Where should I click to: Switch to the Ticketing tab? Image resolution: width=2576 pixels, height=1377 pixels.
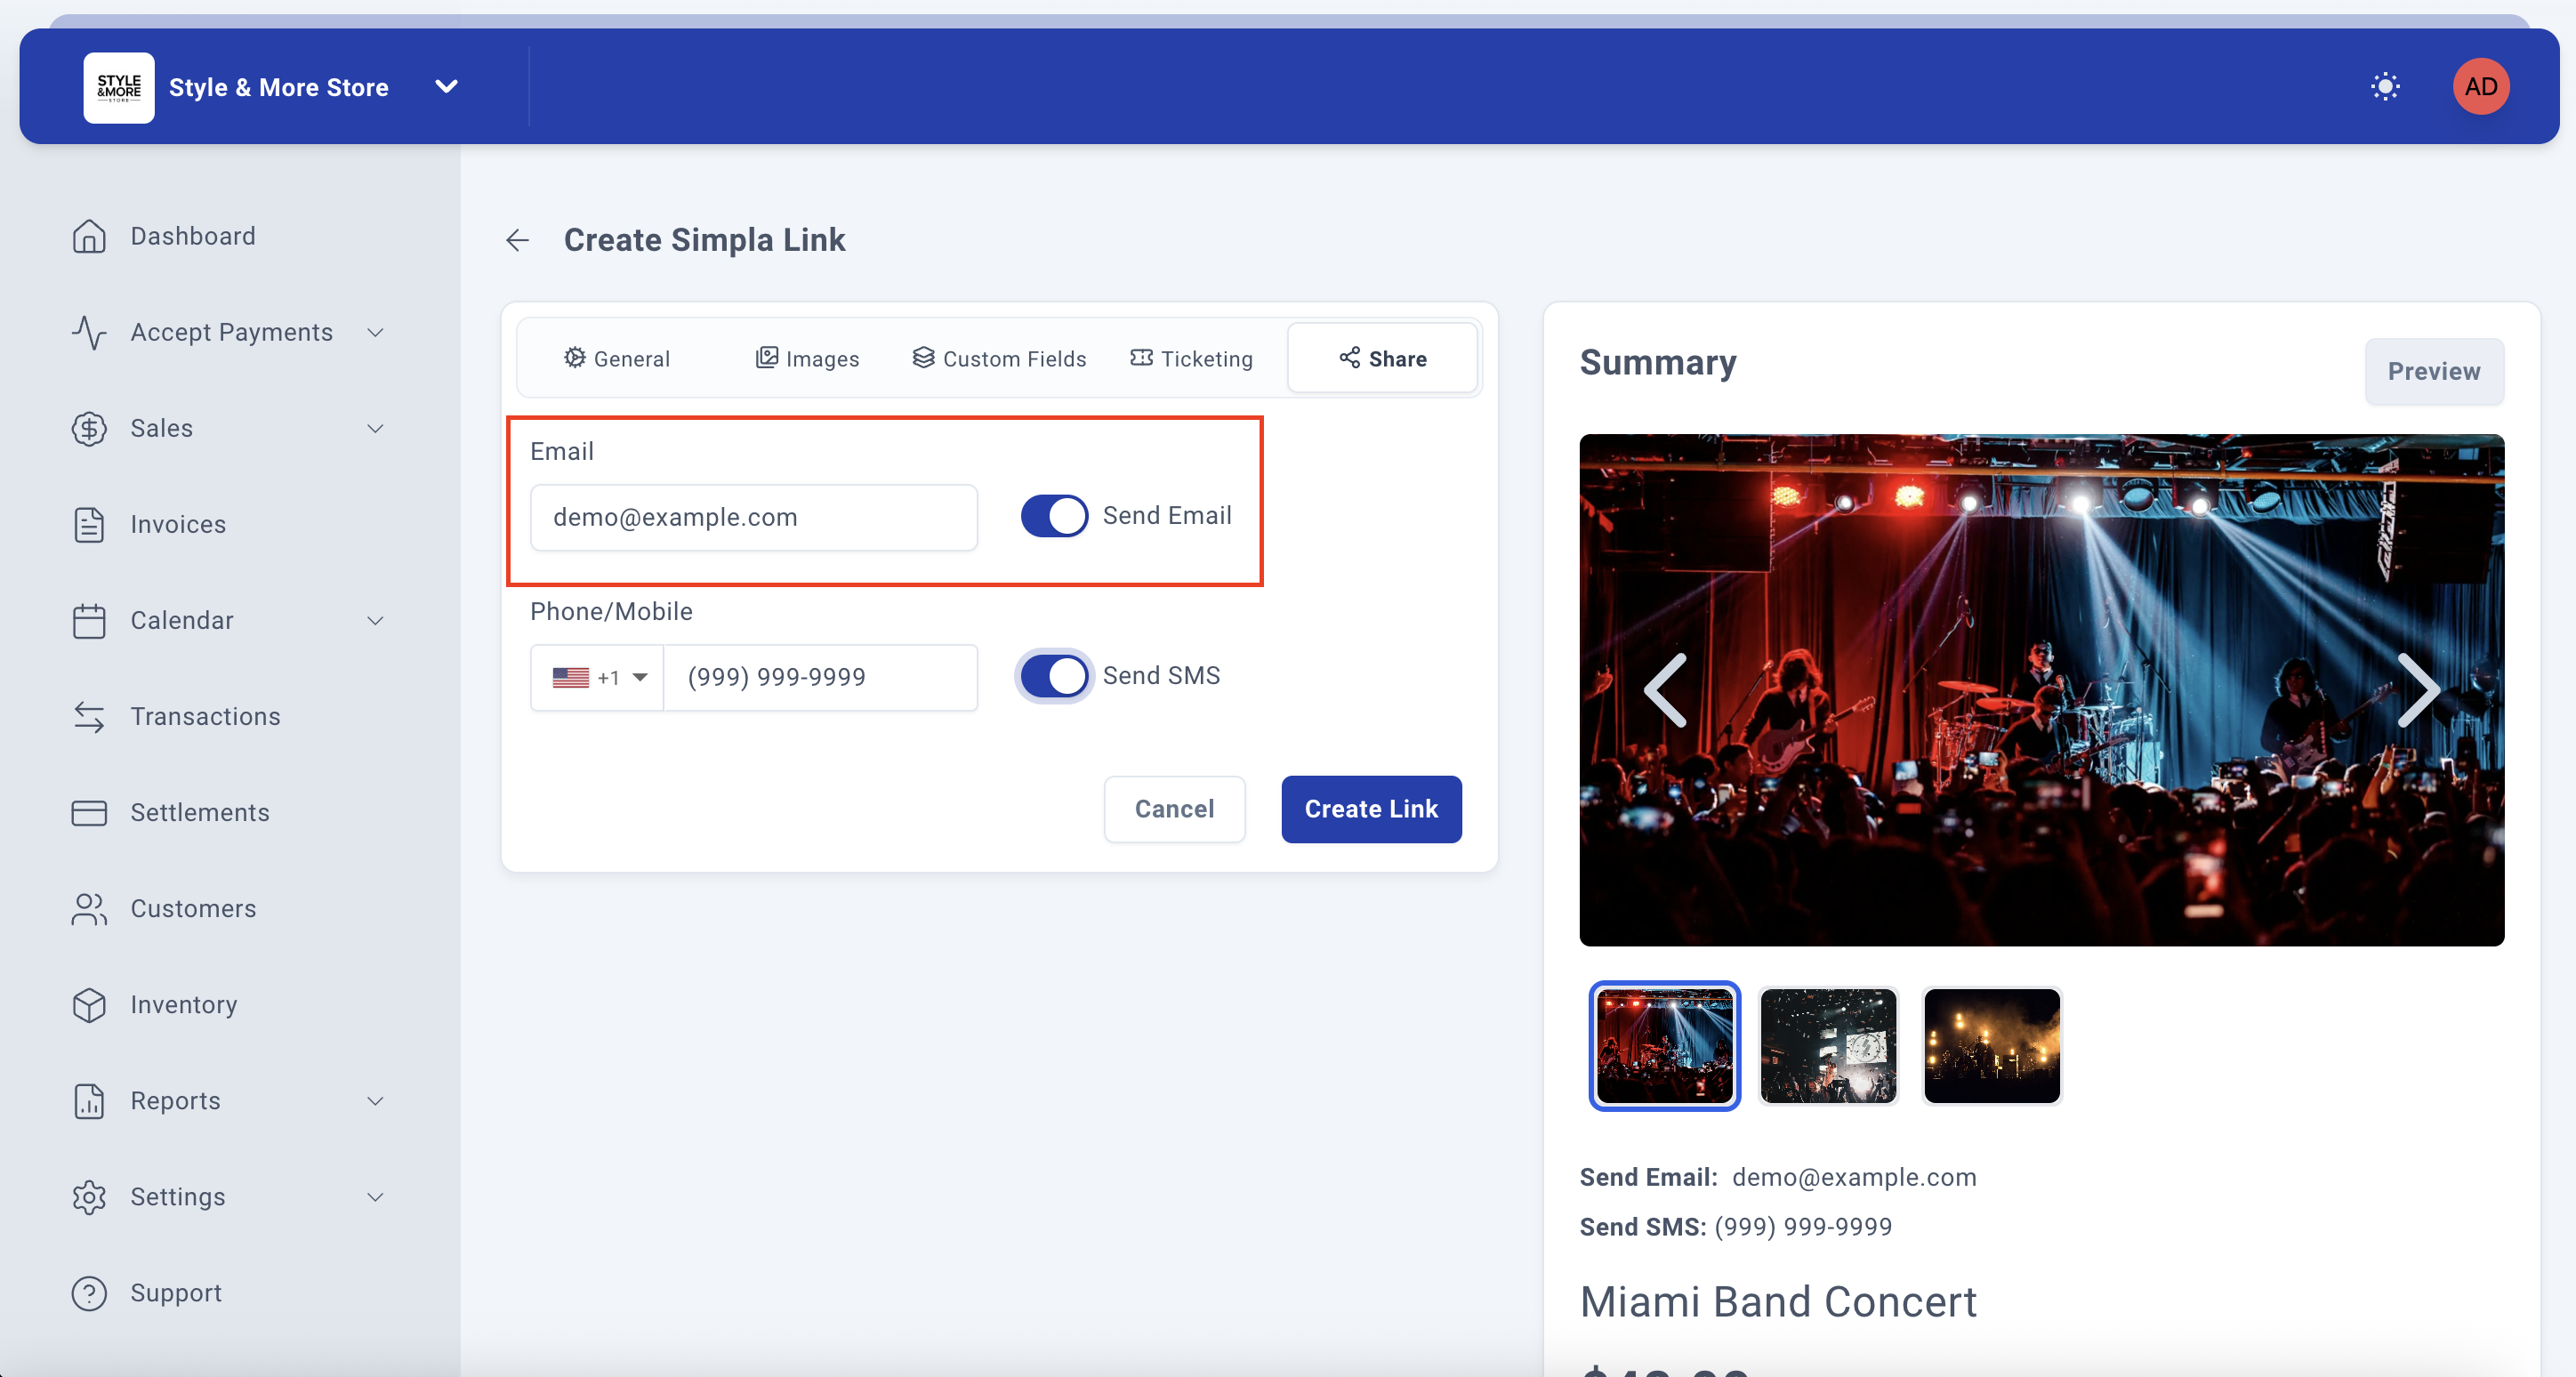[1192, 359]
